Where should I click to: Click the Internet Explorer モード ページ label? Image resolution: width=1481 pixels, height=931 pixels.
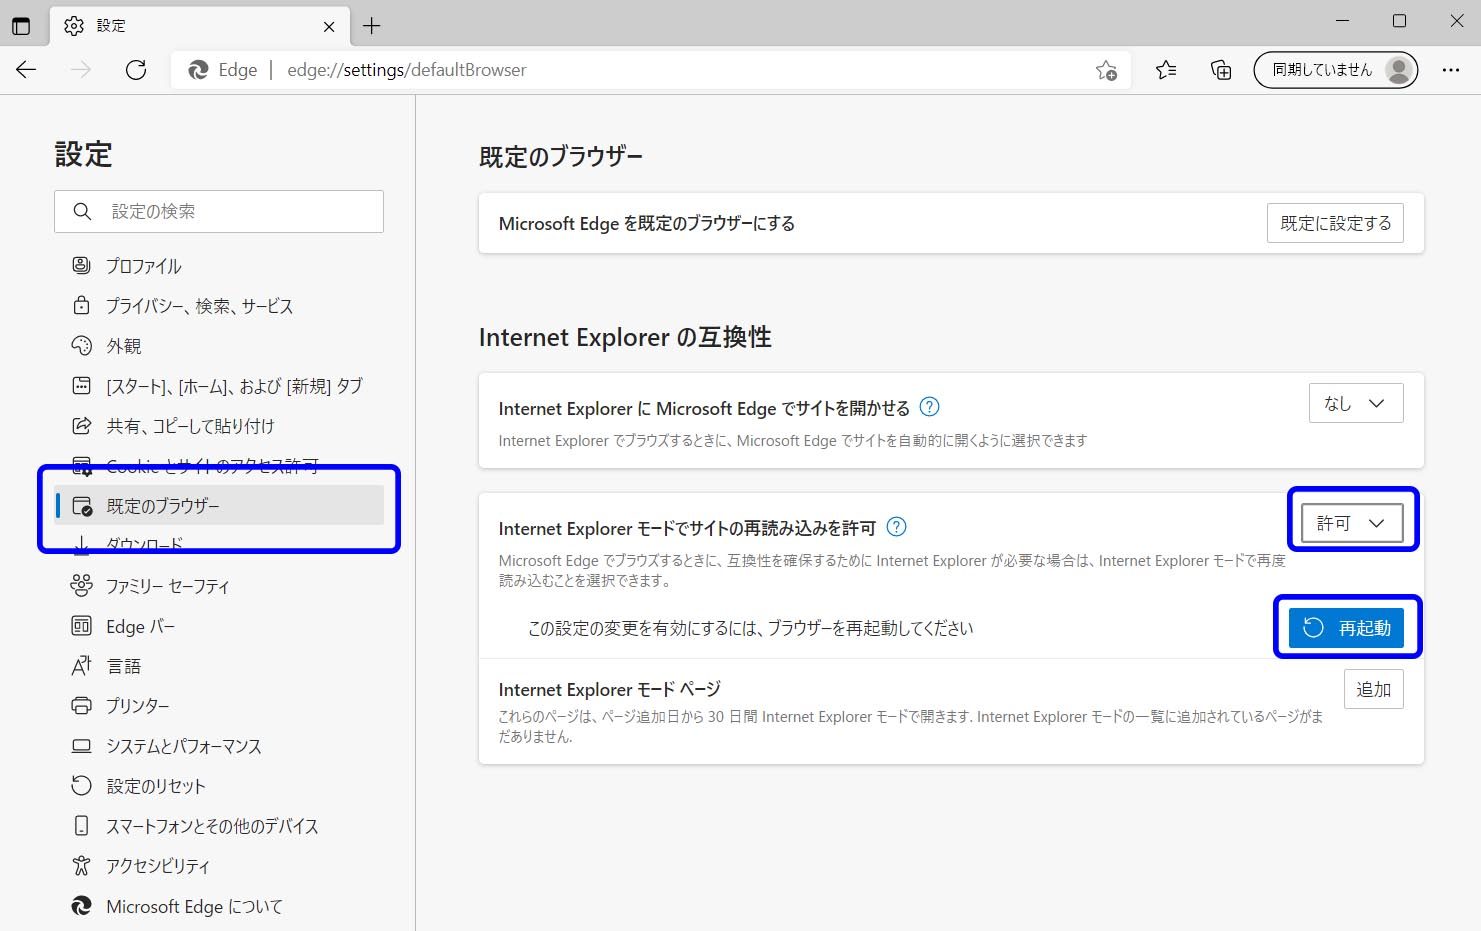tap(609, 689)
